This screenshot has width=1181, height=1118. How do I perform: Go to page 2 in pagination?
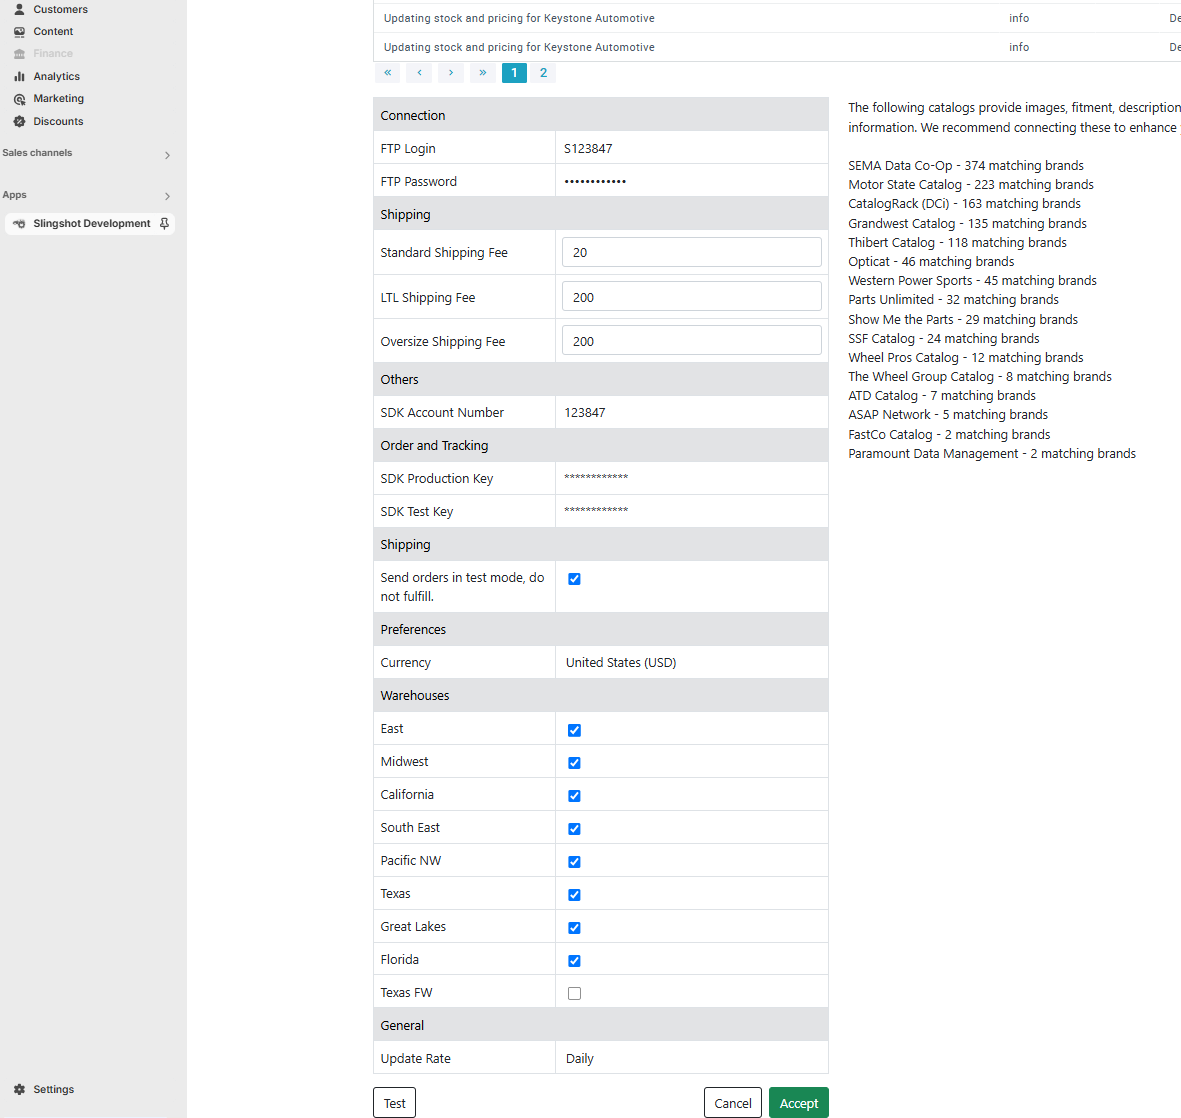543,73
